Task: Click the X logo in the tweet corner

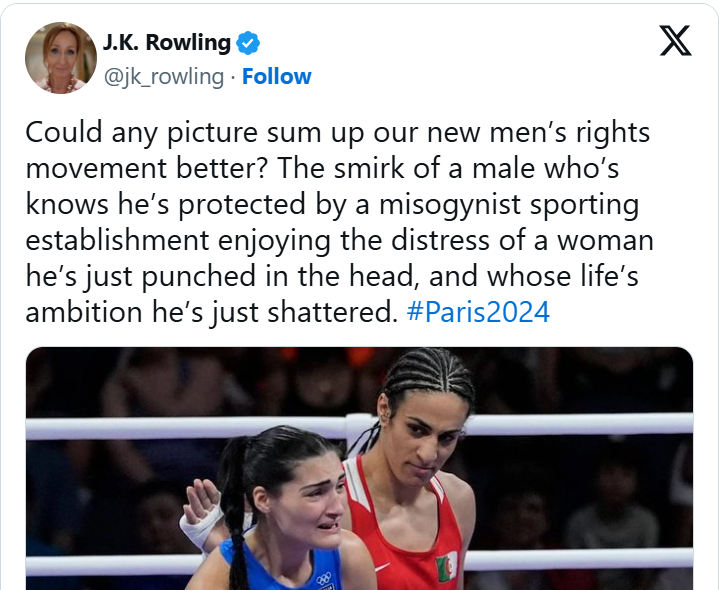Action: tap(675, 41)
